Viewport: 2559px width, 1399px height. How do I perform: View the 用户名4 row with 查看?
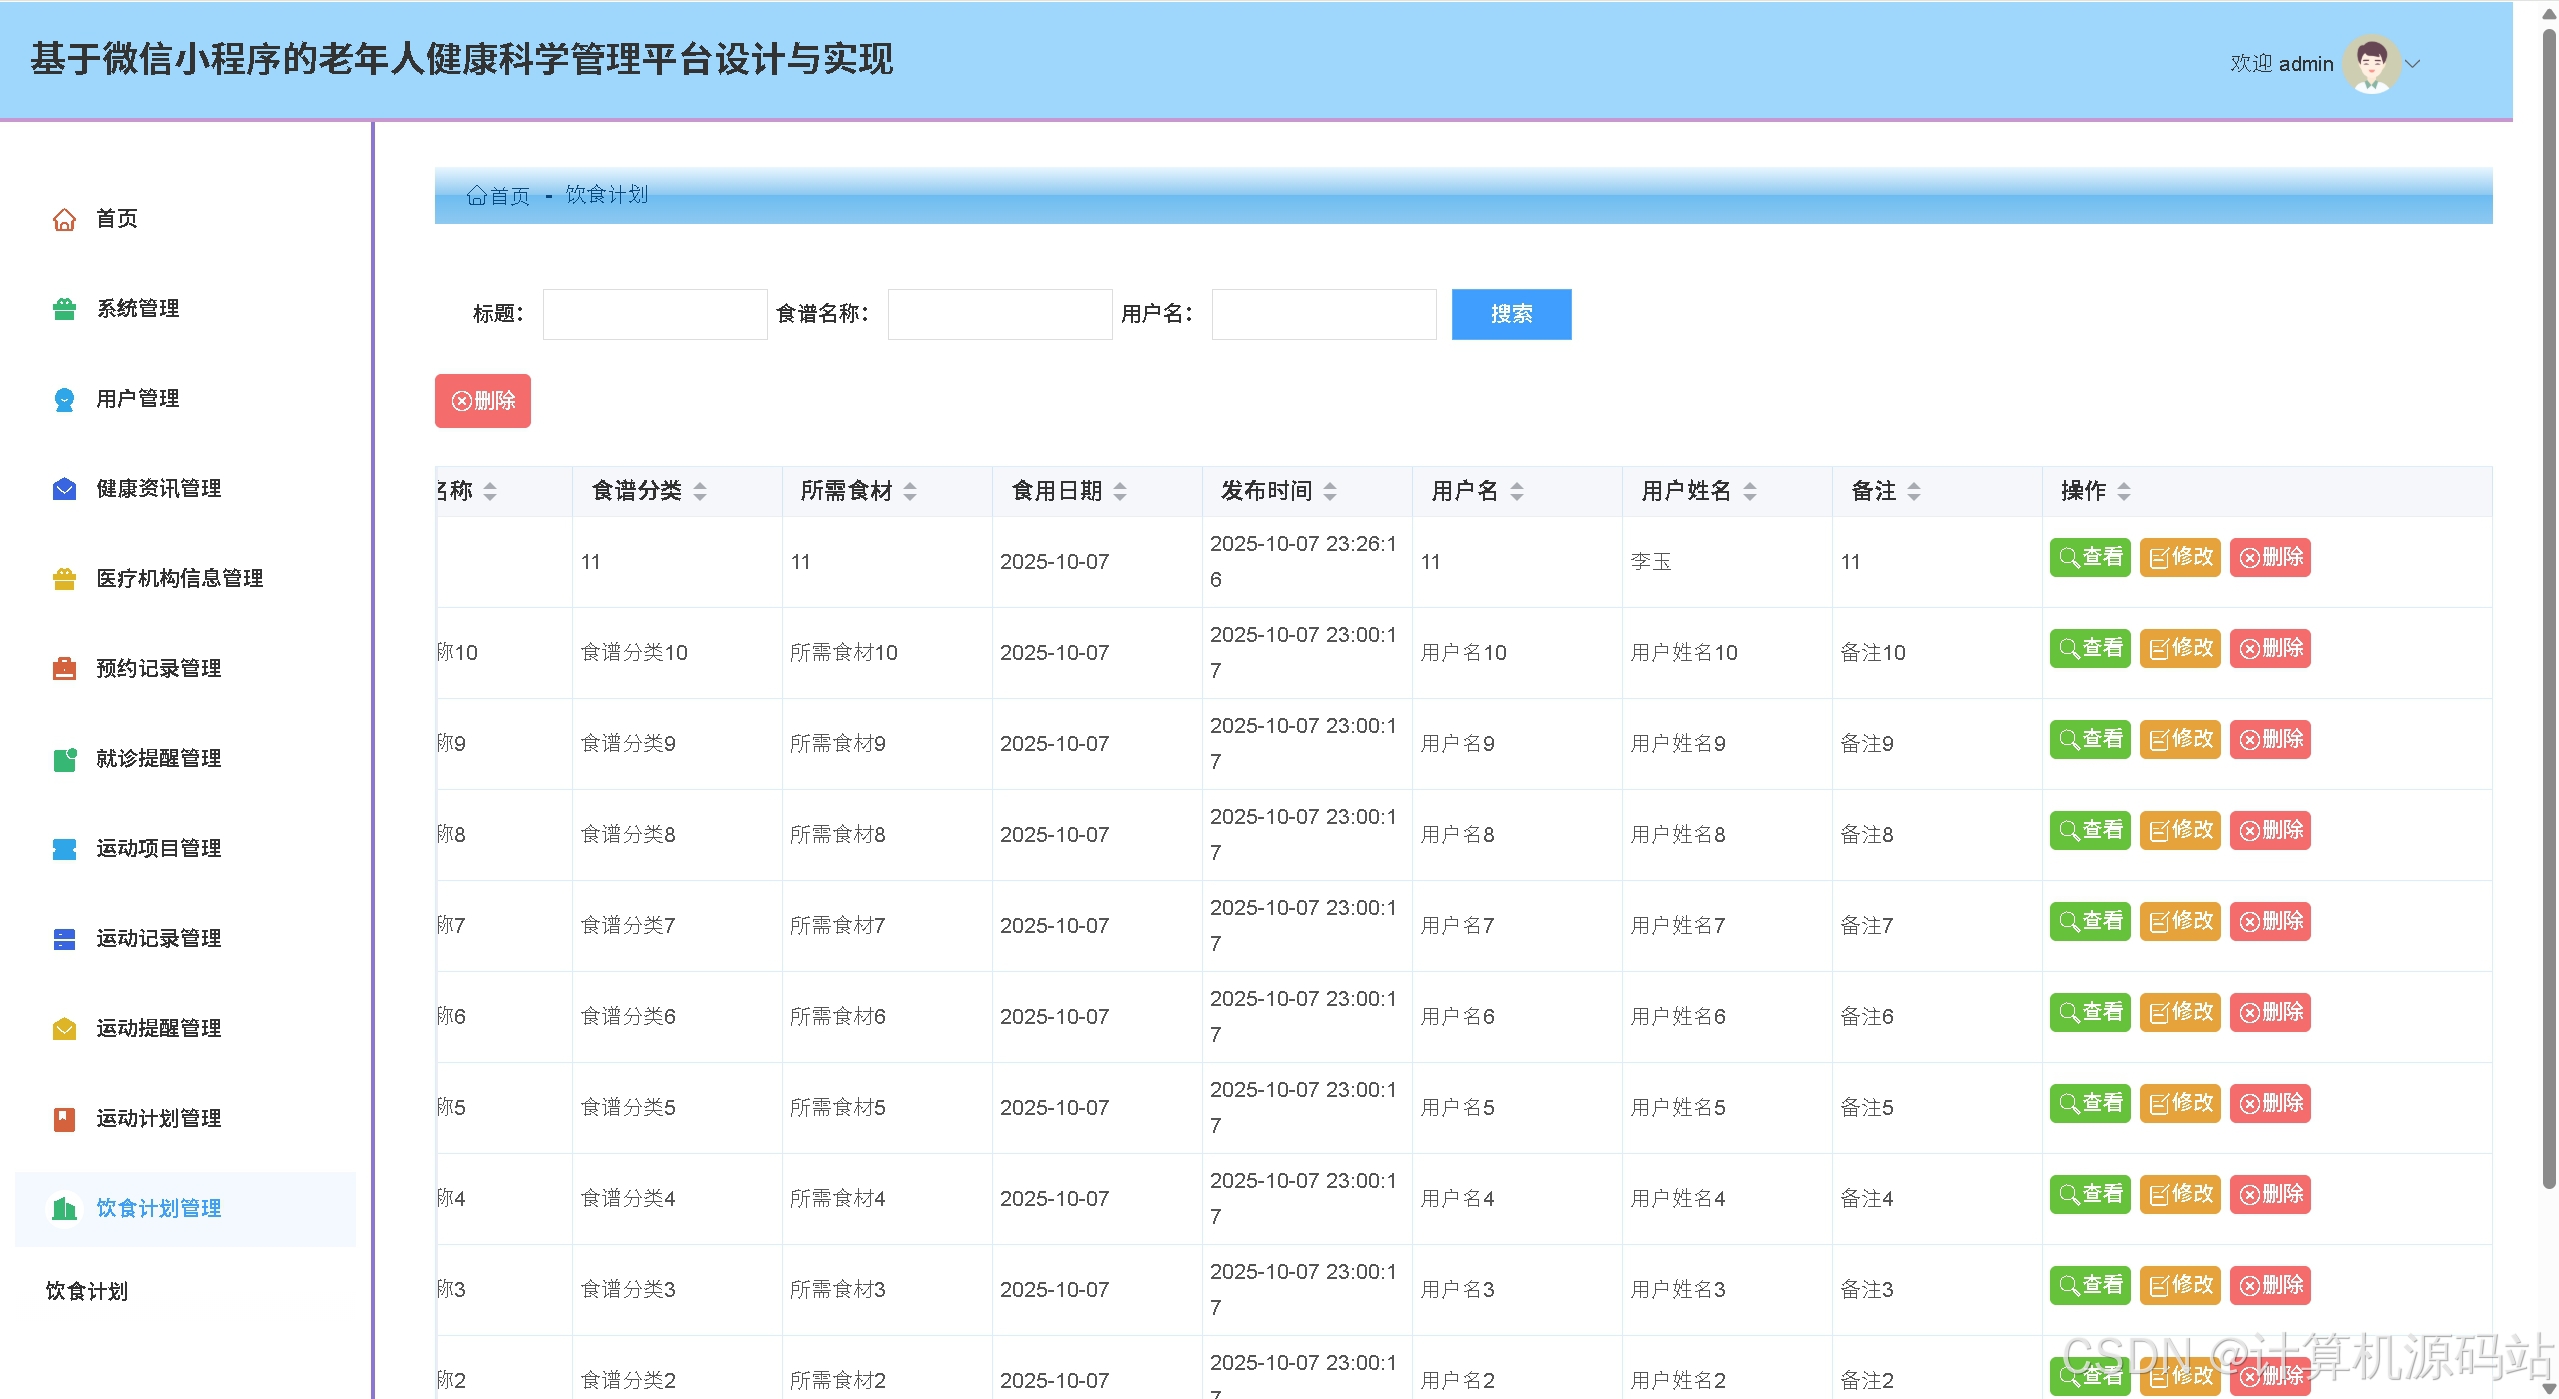point(2090,1194)
